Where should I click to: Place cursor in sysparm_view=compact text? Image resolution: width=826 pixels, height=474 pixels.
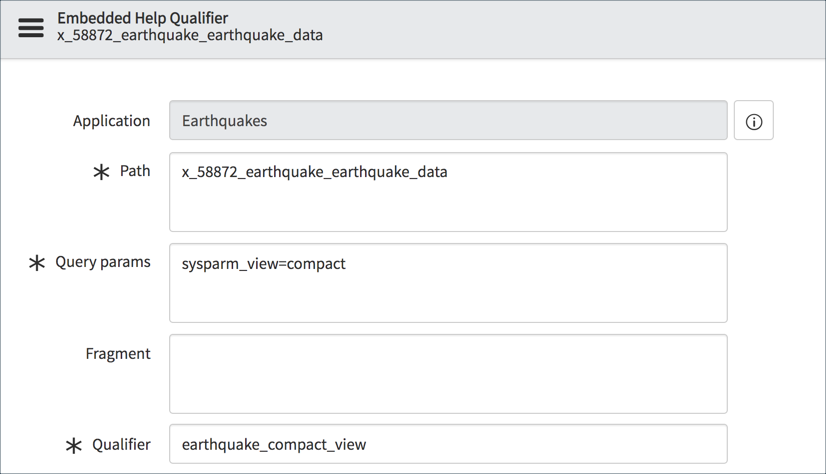point(263,264)
